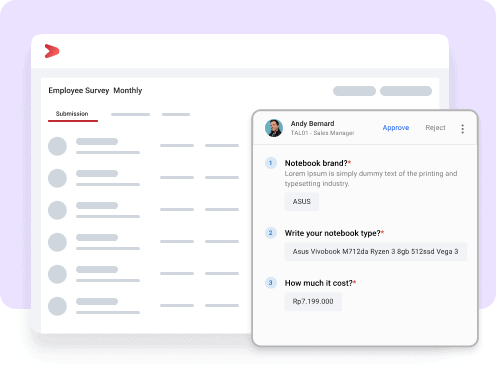Click question number 3 badge
496x370 pixels.
pos(271,283)
